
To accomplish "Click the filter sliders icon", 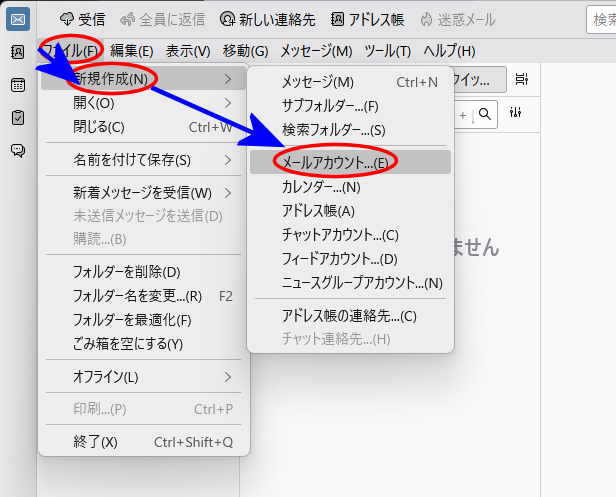I will click(516, 115).
